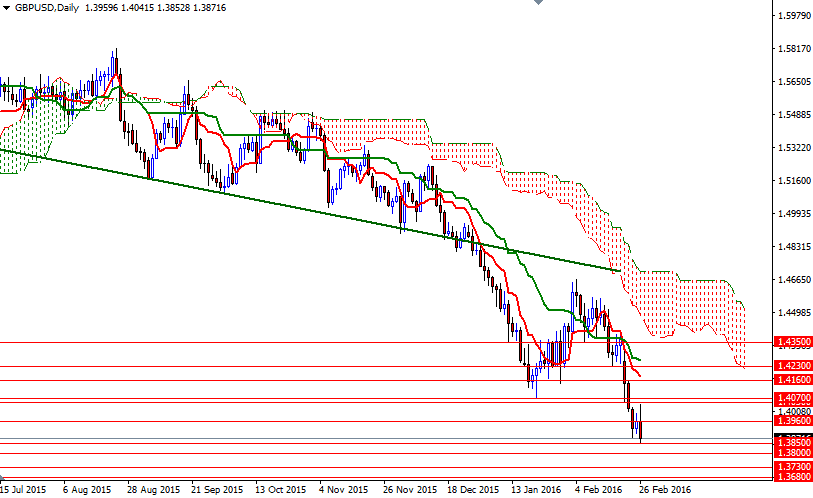Select the 1.38500 price level label

coord(793,443)
